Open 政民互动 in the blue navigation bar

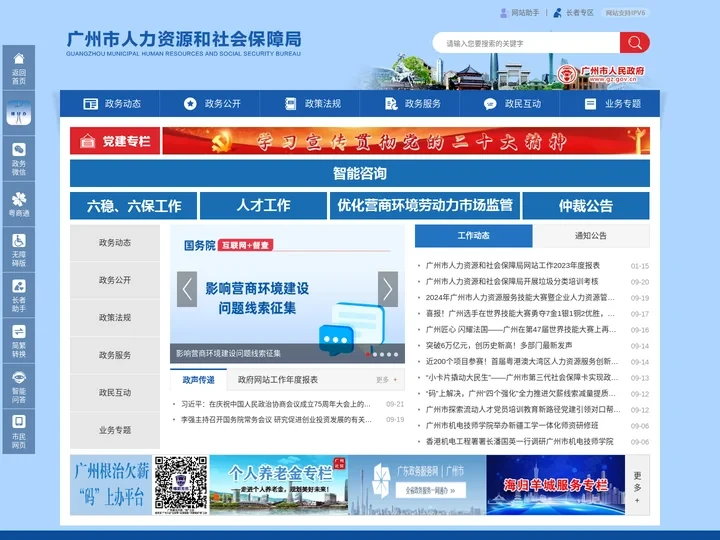(x=511, y=104)
